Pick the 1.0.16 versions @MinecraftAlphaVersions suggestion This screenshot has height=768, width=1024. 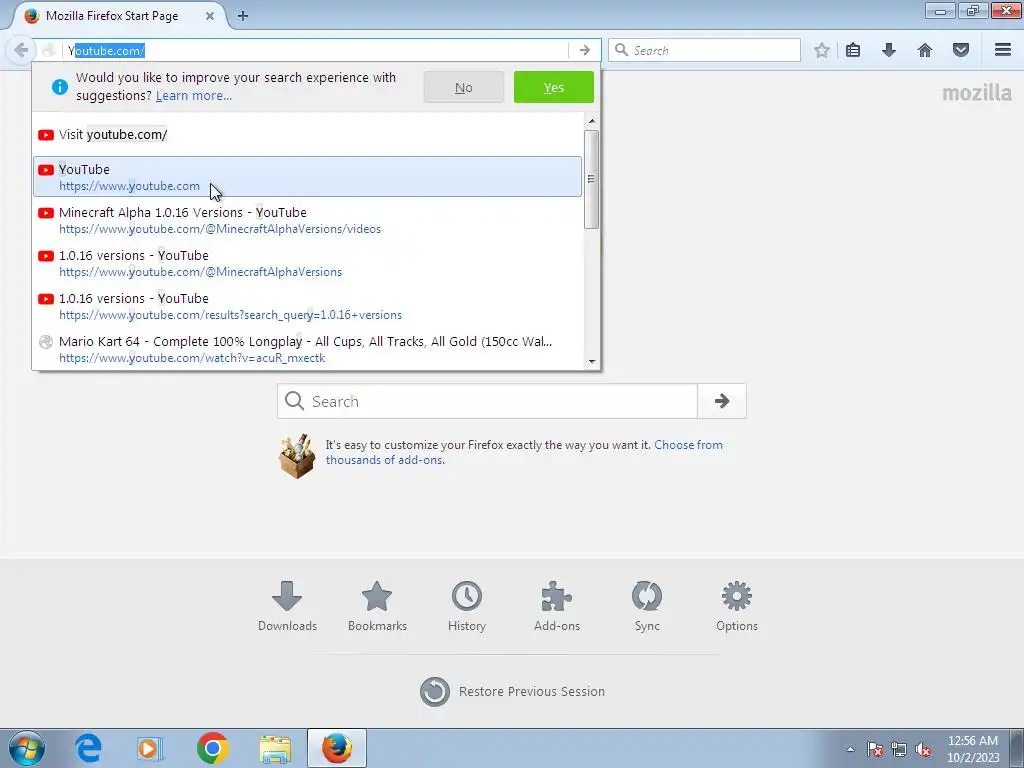click(307, 263)
